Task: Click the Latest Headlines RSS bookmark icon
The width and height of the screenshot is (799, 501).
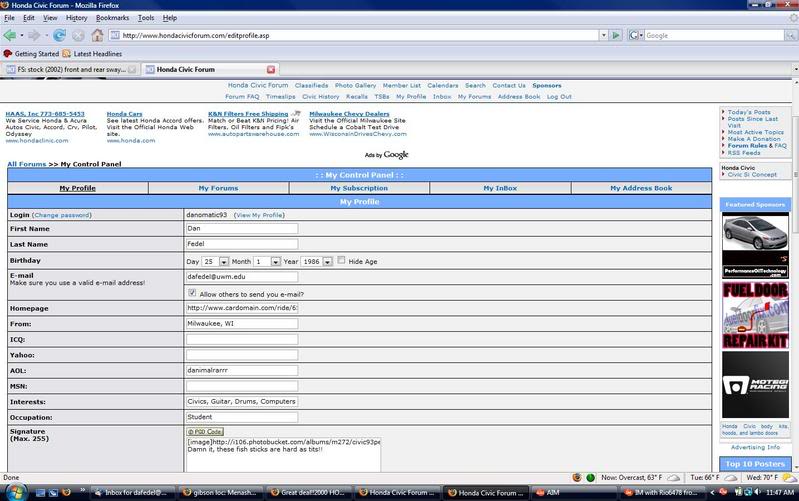Action: click(x=66, y=54)
